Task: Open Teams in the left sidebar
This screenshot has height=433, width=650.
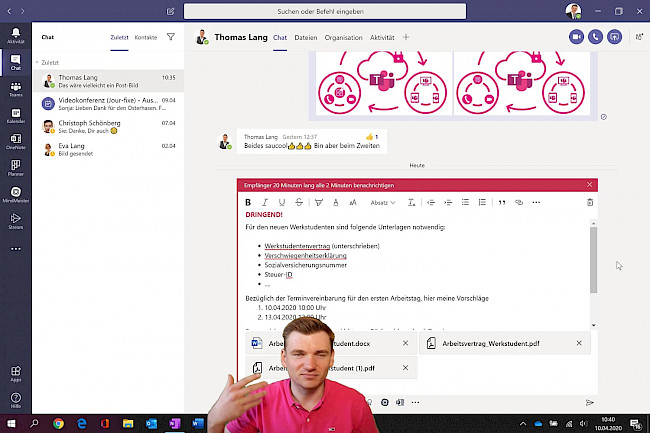Action: click(x=15, y=89)
